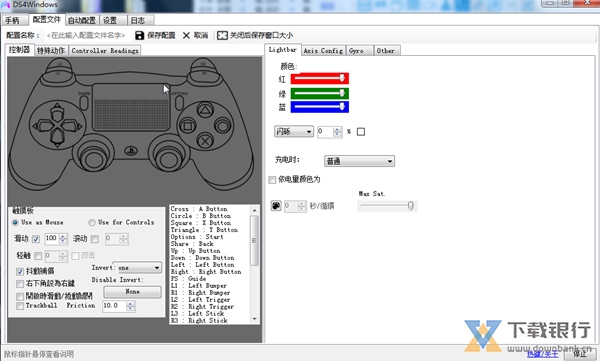Screen dimensions: 600x361
Task: Click the button mapping list scrollbar
Action: coord(254,265)
